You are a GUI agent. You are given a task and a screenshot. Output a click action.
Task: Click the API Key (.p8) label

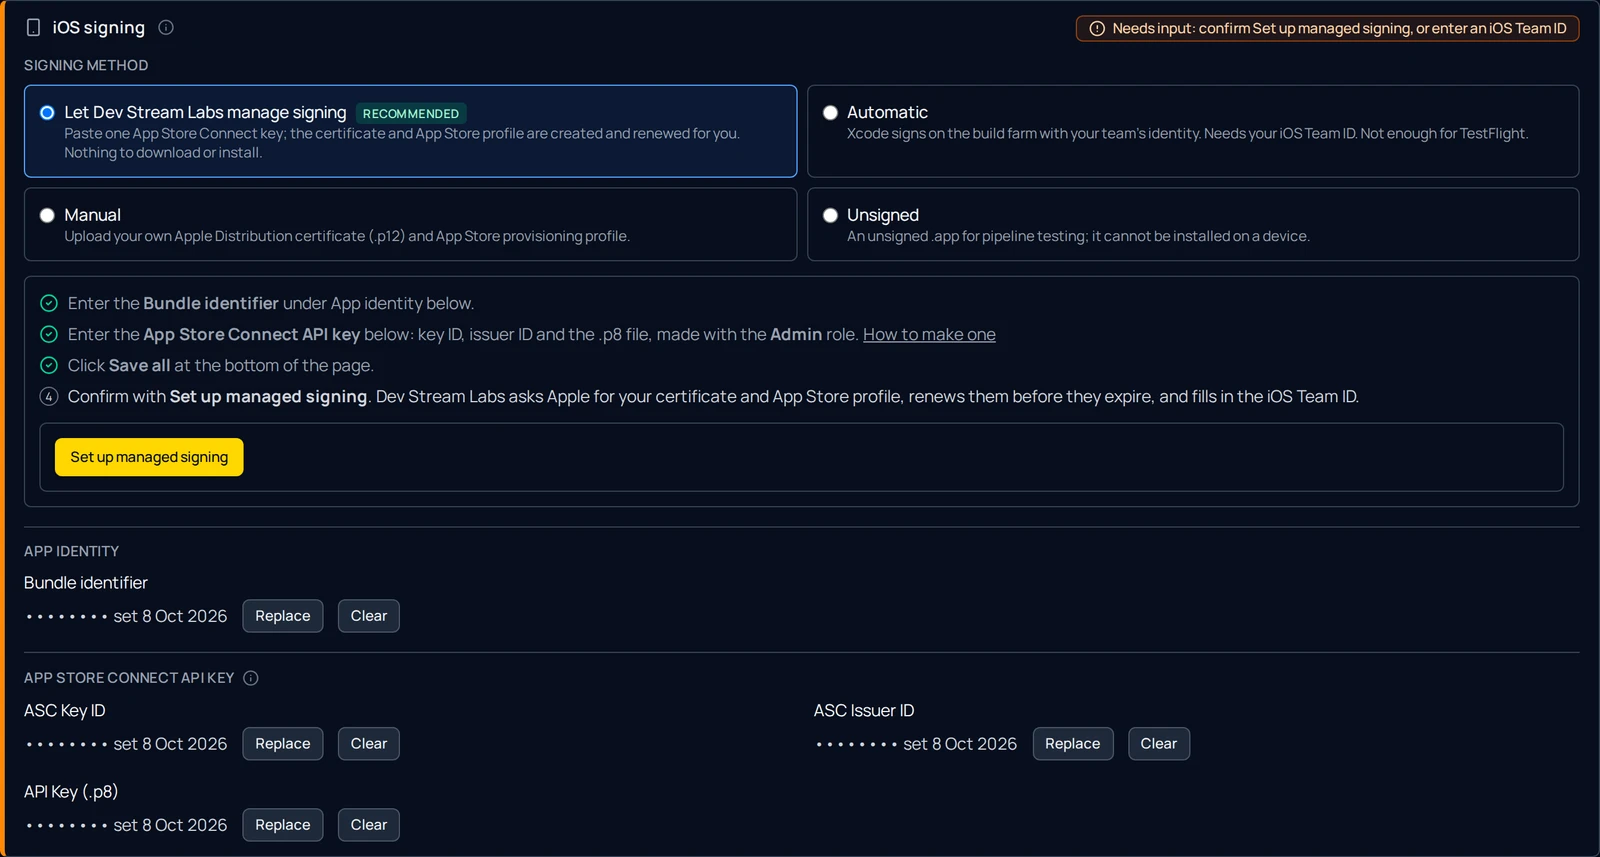(x=71, y=792)
